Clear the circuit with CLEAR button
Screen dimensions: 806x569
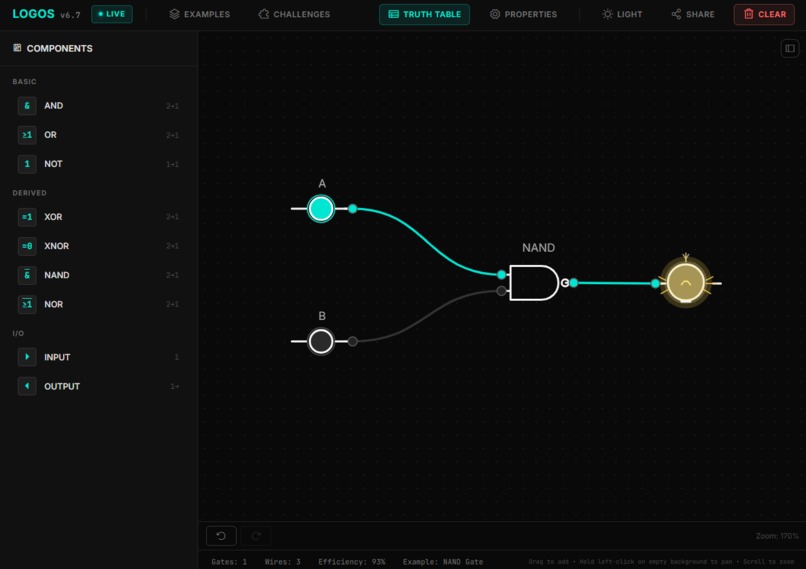click(x=764, y=14)
